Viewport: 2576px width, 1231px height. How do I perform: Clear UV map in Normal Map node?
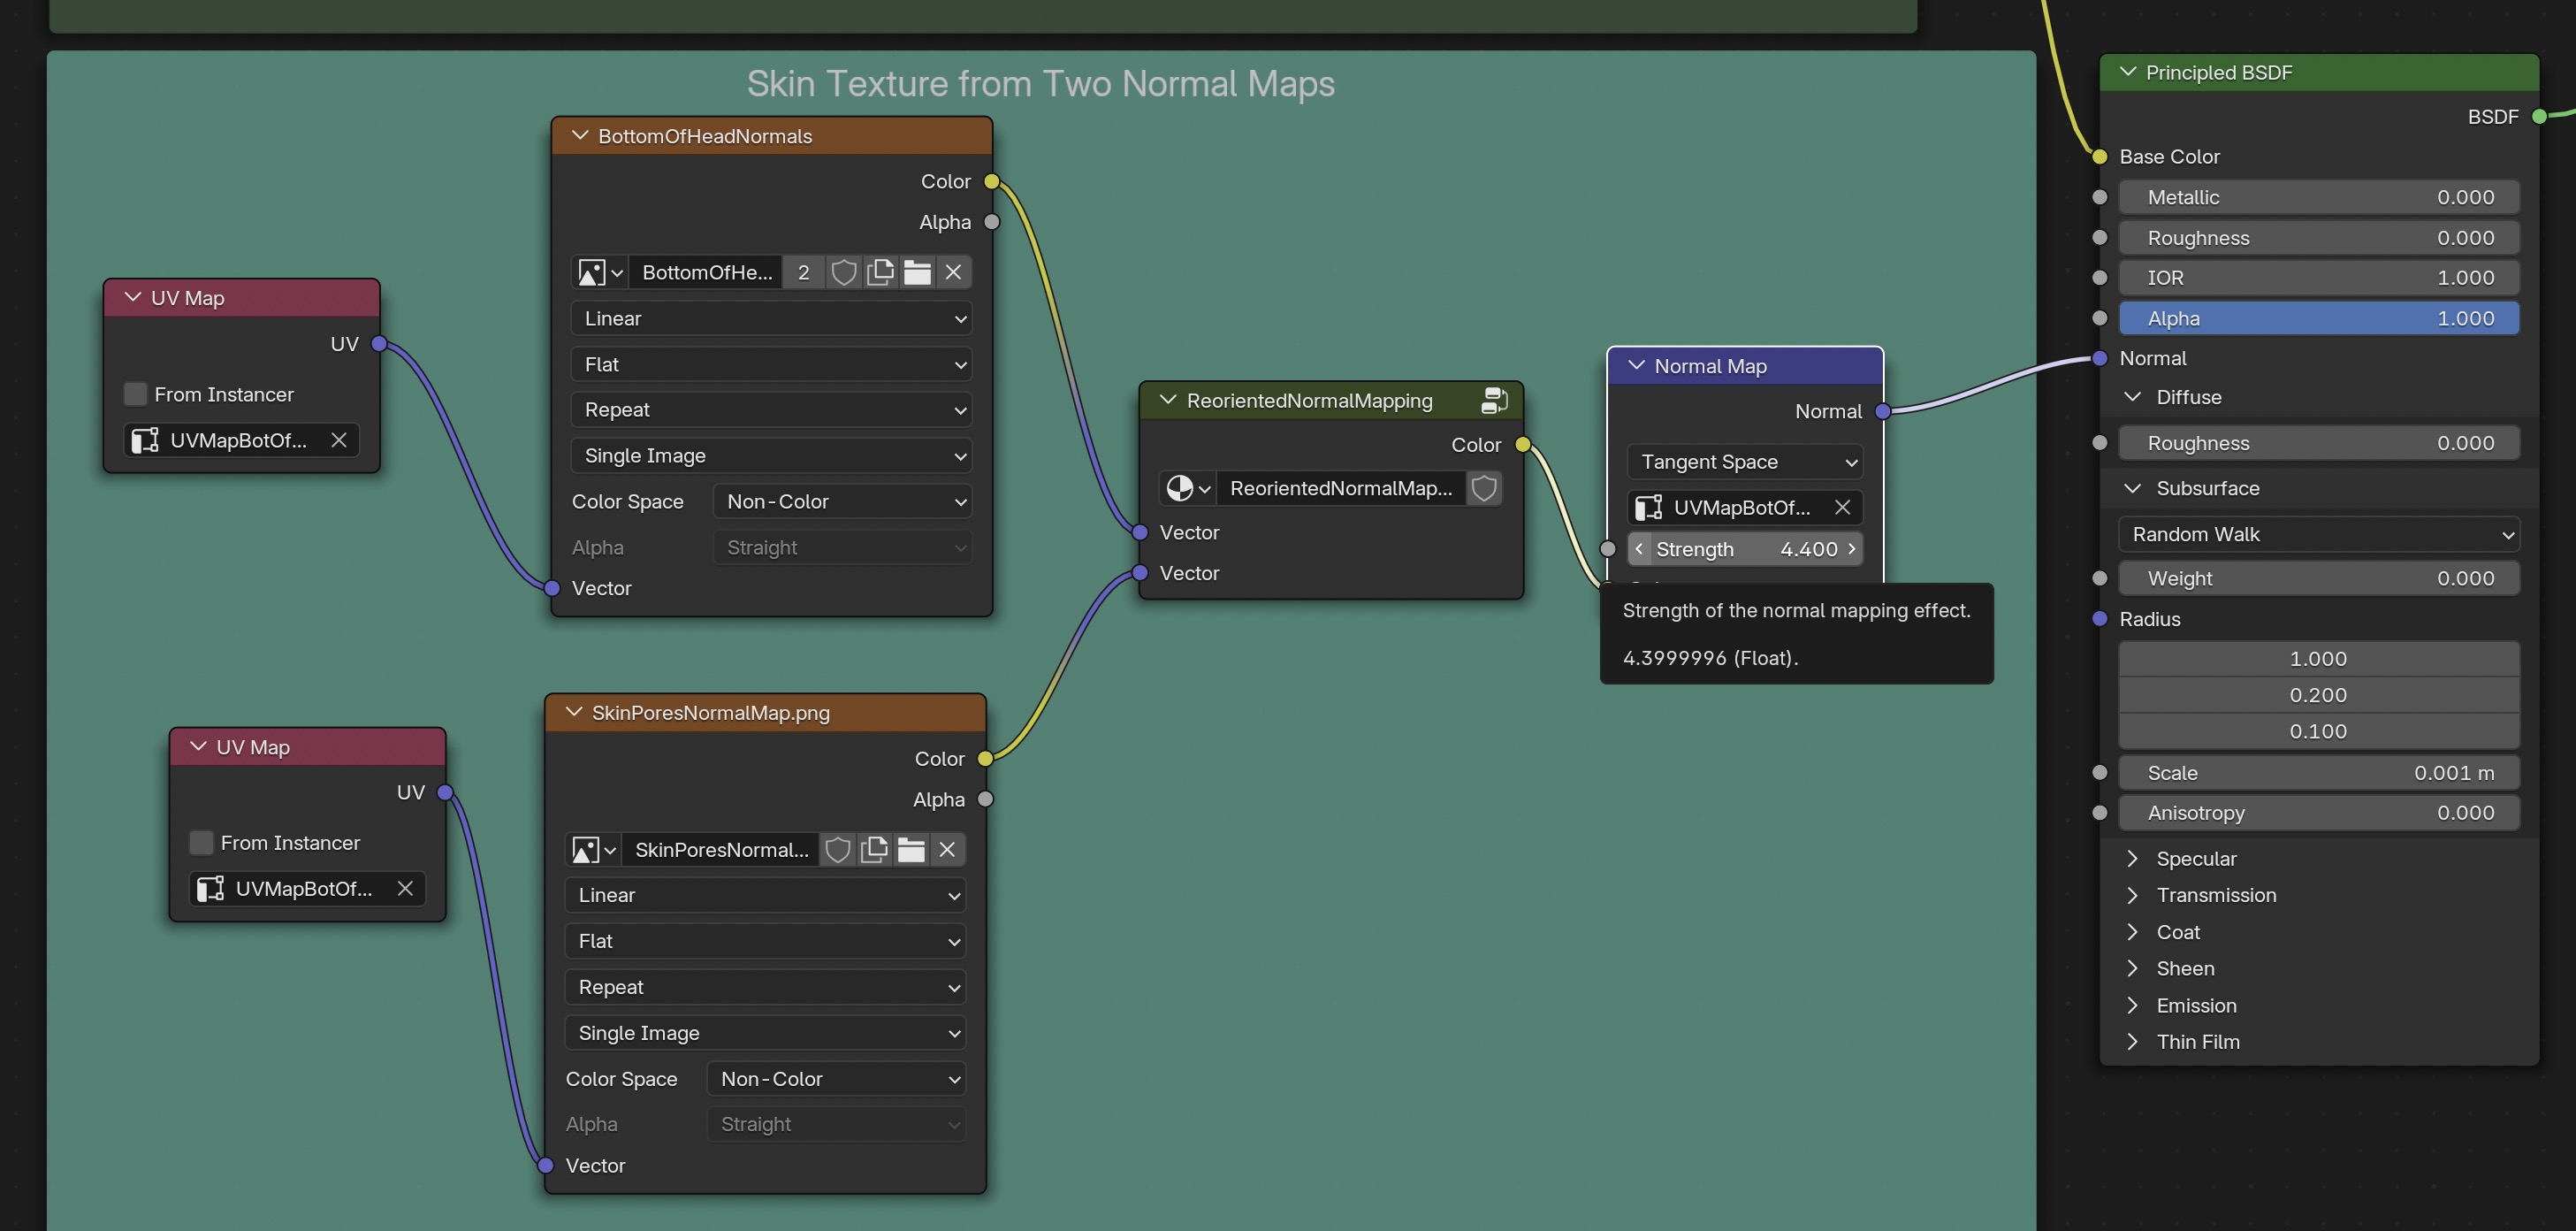tap(1842, 507)
